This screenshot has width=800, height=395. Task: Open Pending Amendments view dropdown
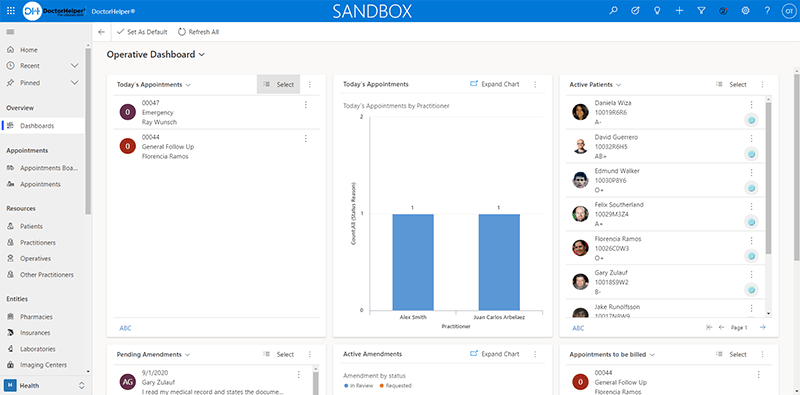tap(187, 354)
